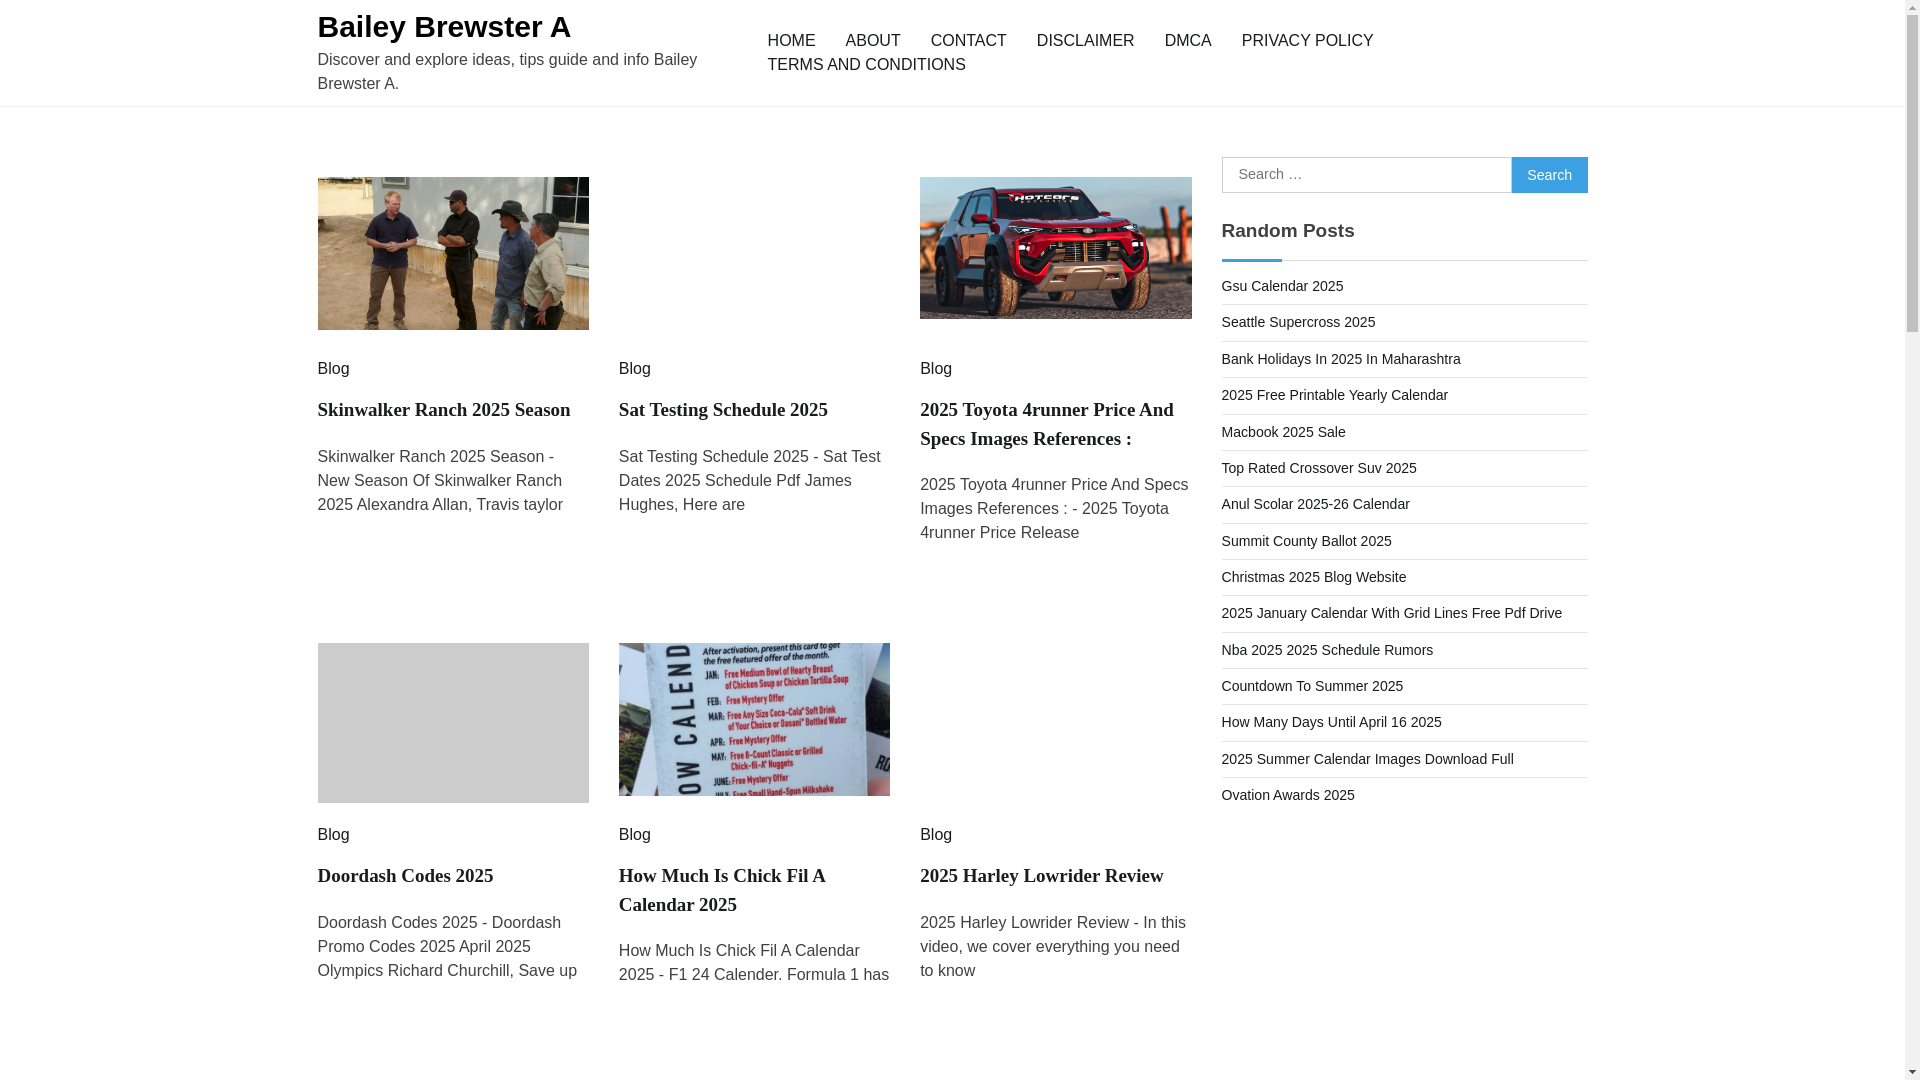
Task: Click Blog category above Sat Testing Schedule
Action: [634, 369]
